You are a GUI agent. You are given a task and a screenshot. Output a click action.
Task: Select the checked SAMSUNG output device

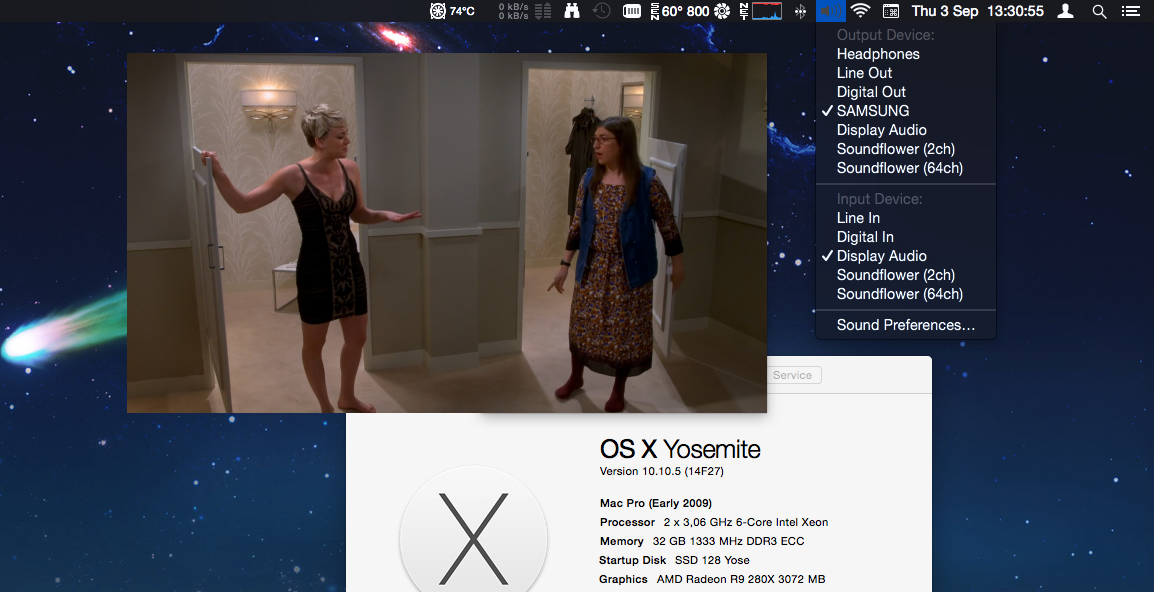[906, 110]
